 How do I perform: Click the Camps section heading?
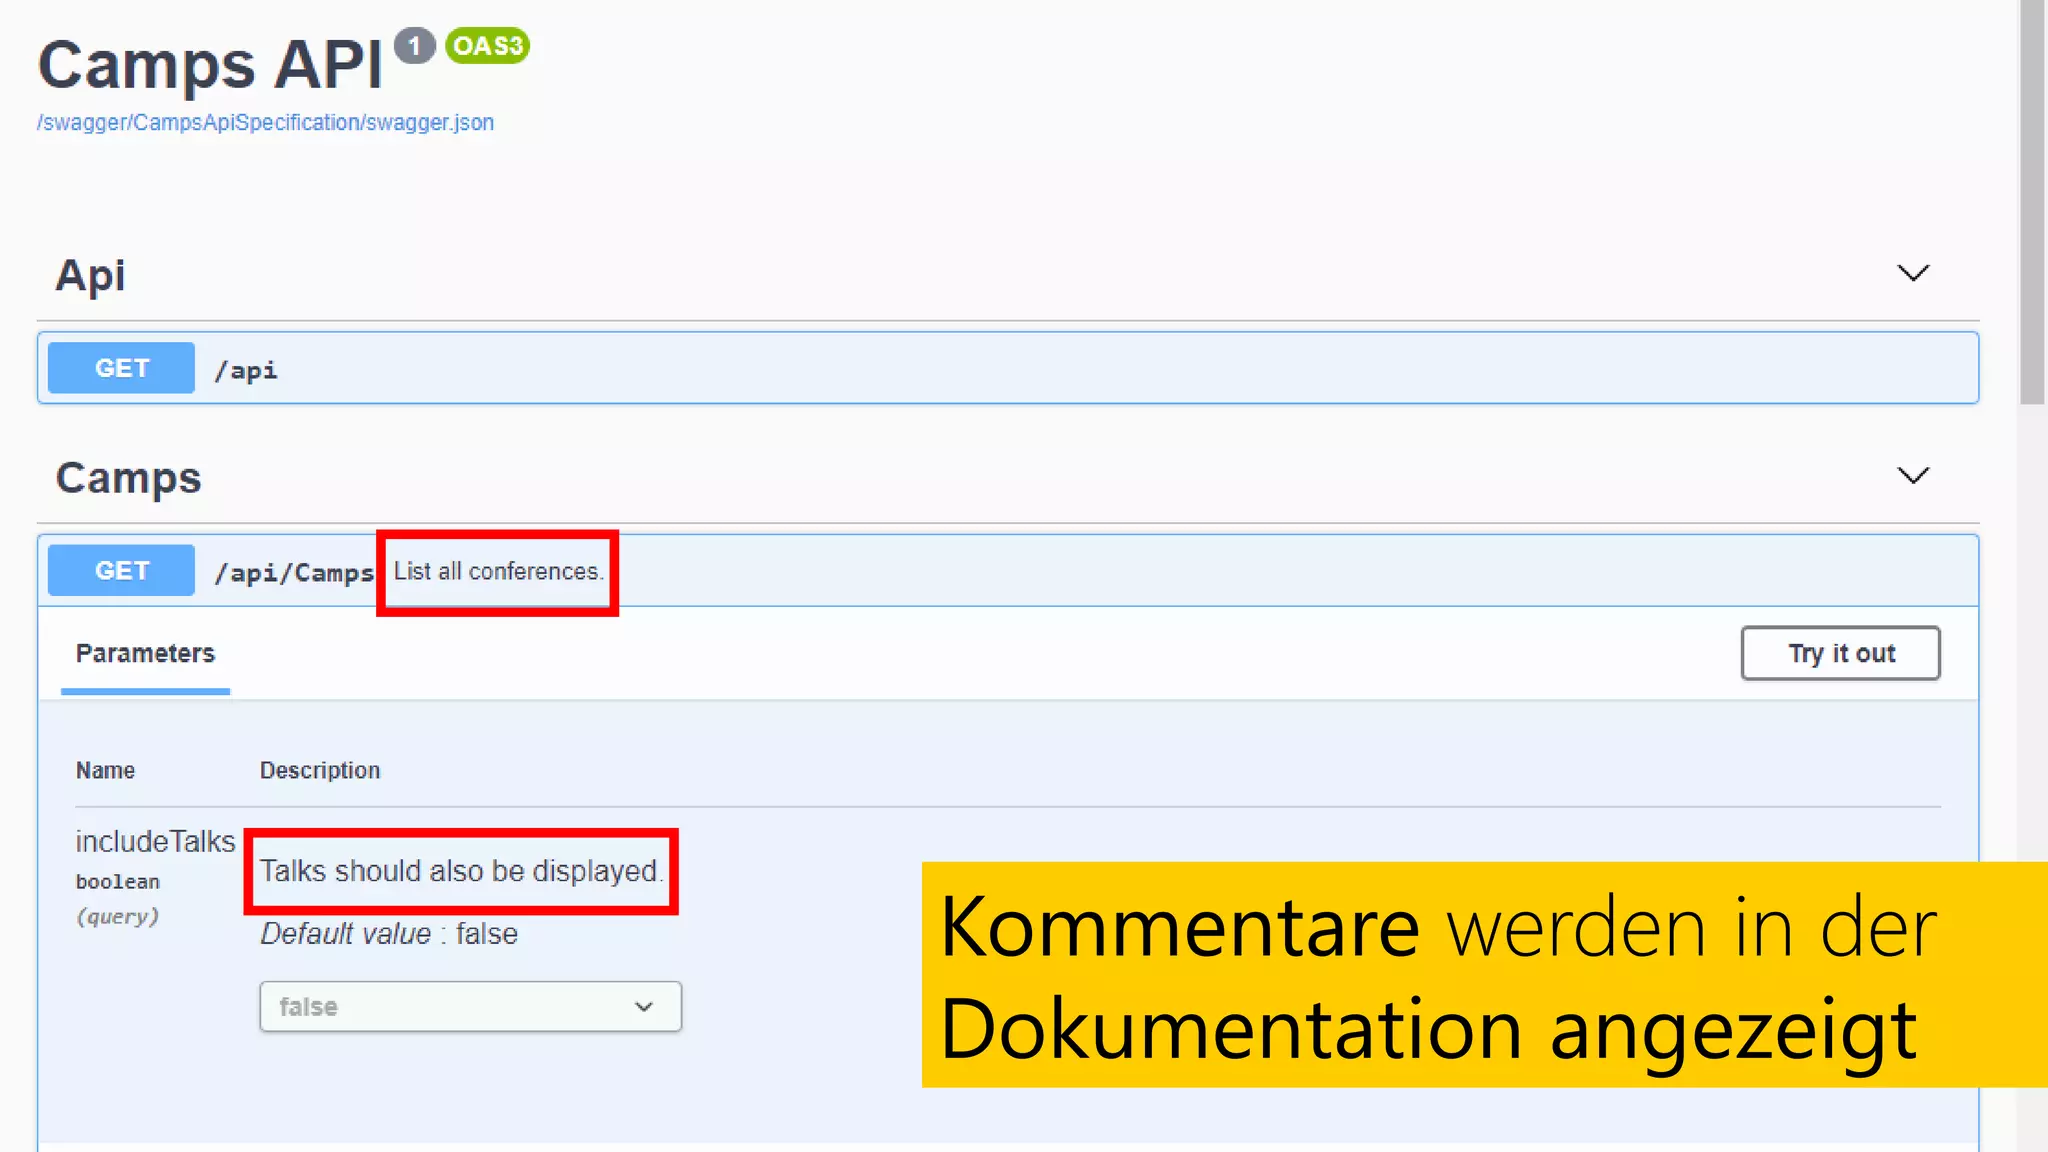tap(129, 478)
